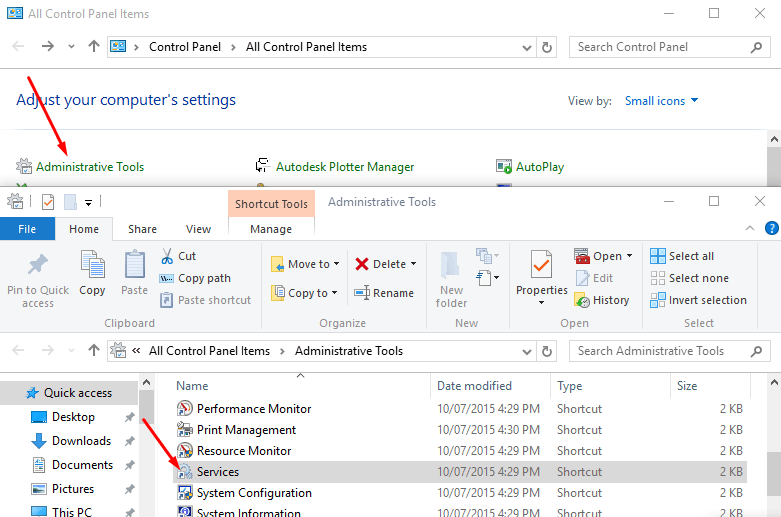Open the View by Small icons dropdown
781x517 pixels.
coord(661,101)
